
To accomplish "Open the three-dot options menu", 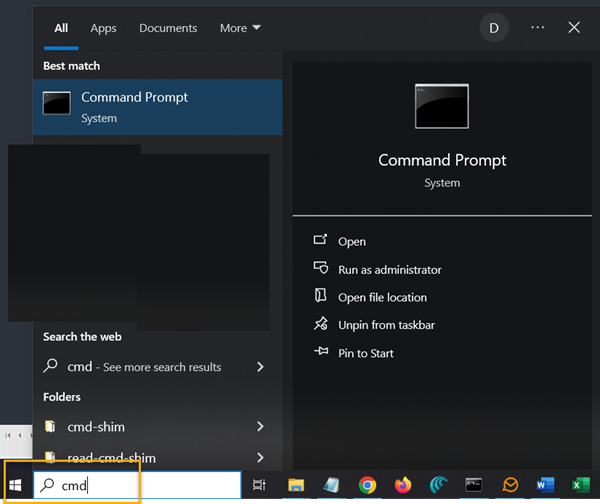I will click(538, 28).
